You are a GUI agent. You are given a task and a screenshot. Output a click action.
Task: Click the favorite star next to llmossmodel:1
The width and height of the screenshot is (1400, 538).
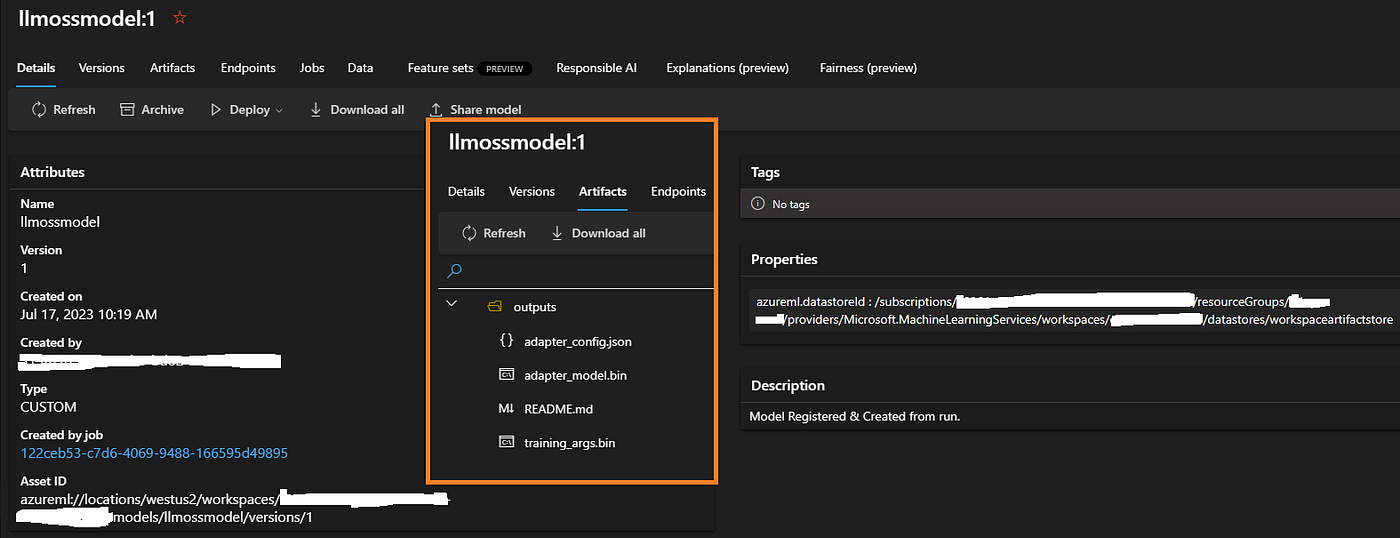[x=180, y=18]
